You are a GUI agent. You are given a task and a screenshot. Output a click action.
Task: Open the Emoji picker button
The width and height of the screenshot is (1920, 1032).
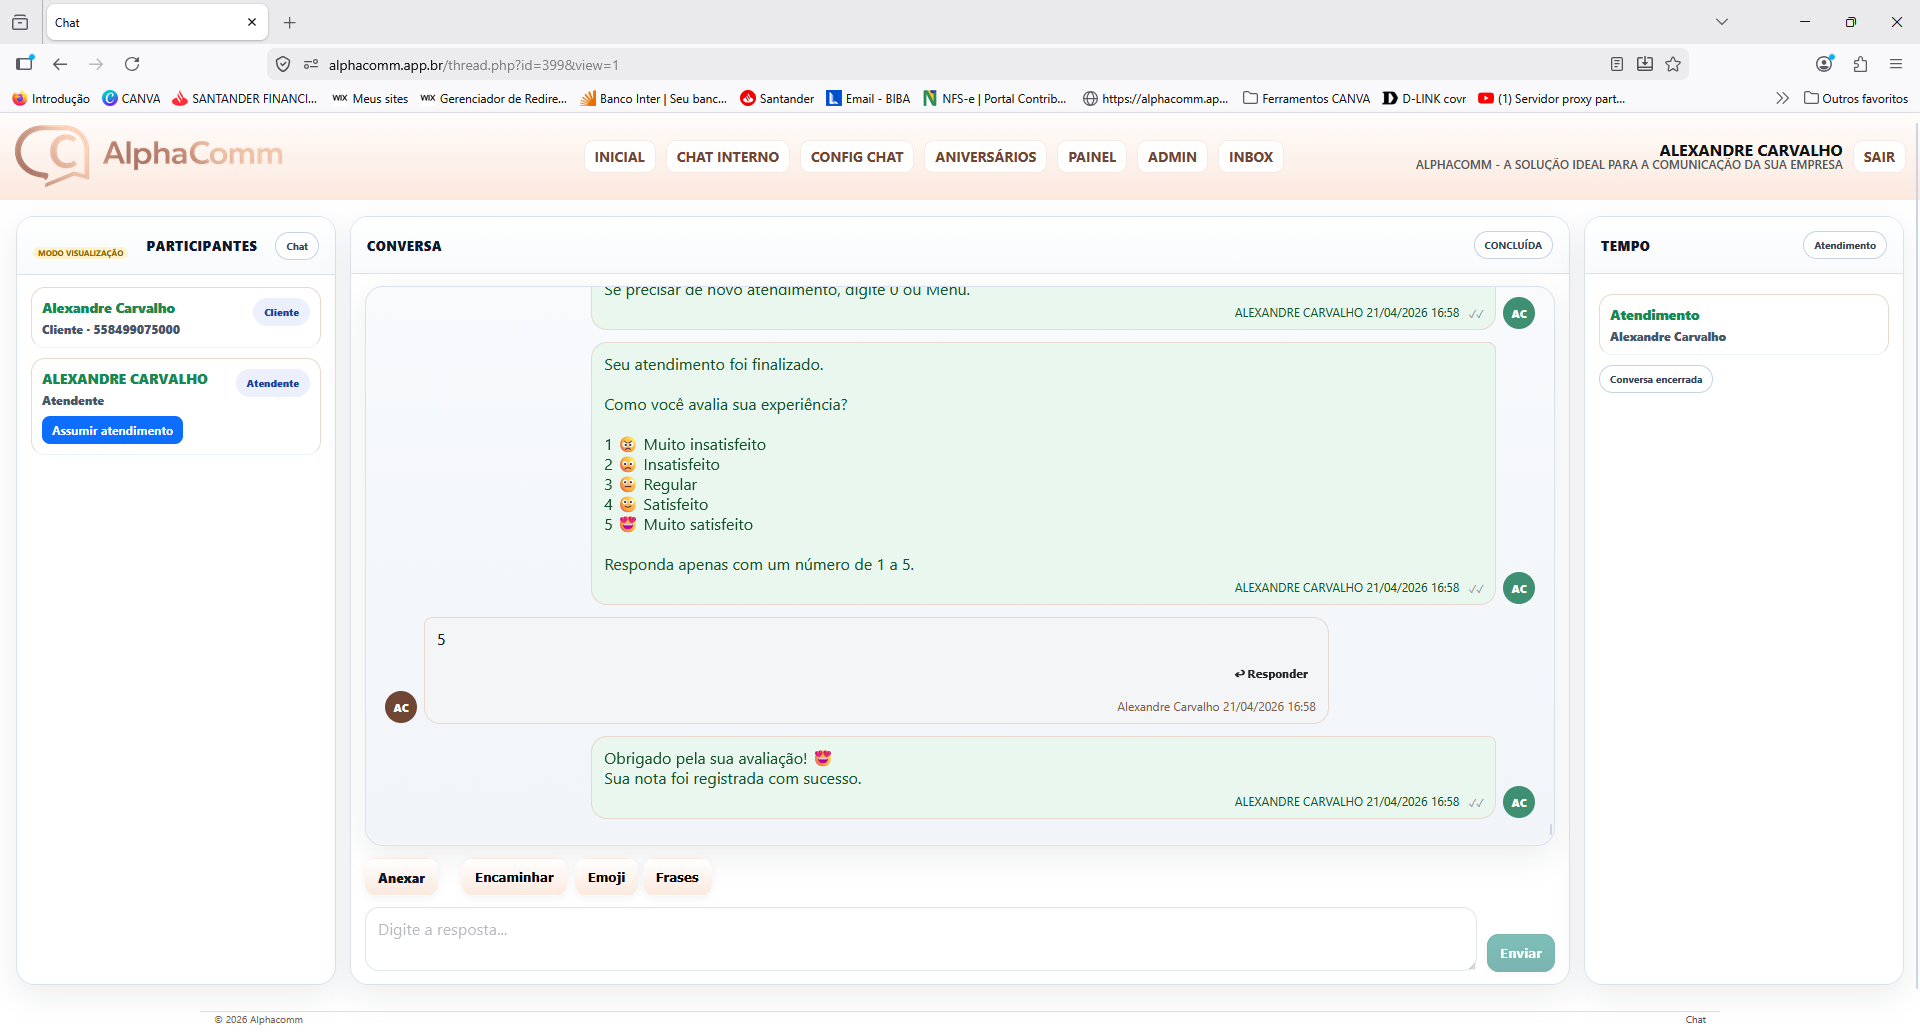click(x=606, y=877)
